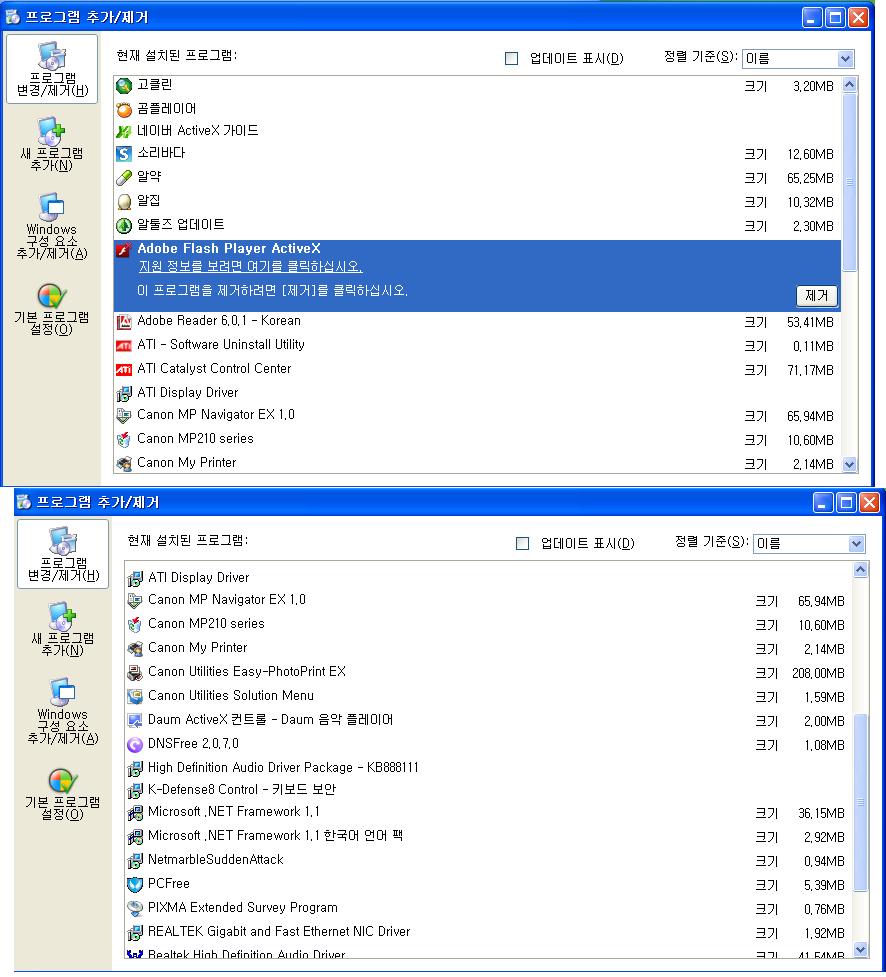Screen dimensions: 886x977
Task: Select 프로그램 변경/제거 in the bottom window
Action: tap(63, 554)
